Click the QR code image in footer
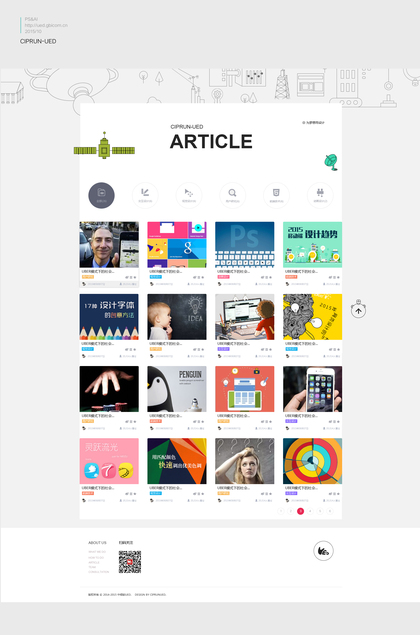420x635 pixels. point(130,562)
